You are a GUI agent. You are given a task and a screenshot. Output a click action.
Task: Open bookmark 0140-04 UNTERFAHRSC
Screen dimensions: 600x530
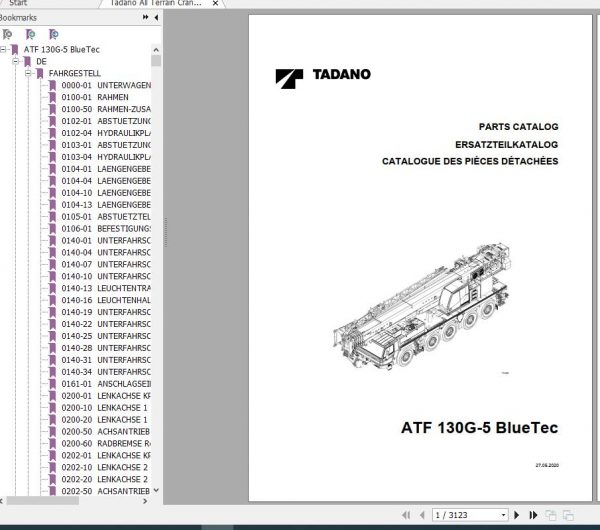click(106, 252)
